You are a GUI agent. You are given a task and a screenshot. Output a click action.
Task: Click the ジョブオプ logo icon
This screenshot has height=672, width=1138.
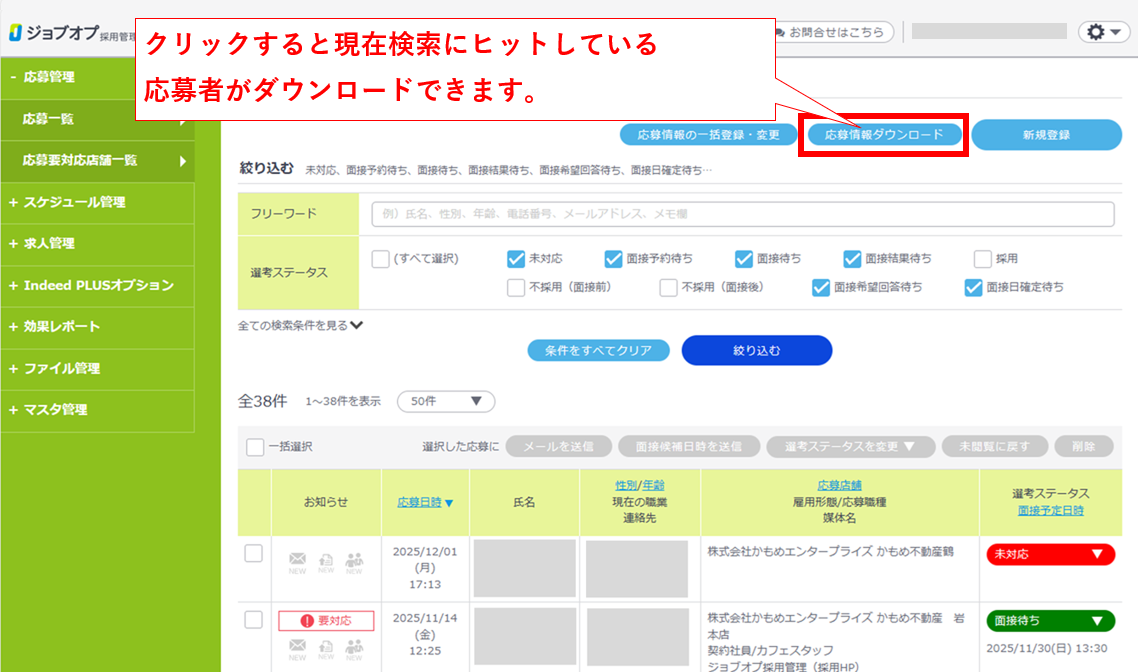click(15, 33)
